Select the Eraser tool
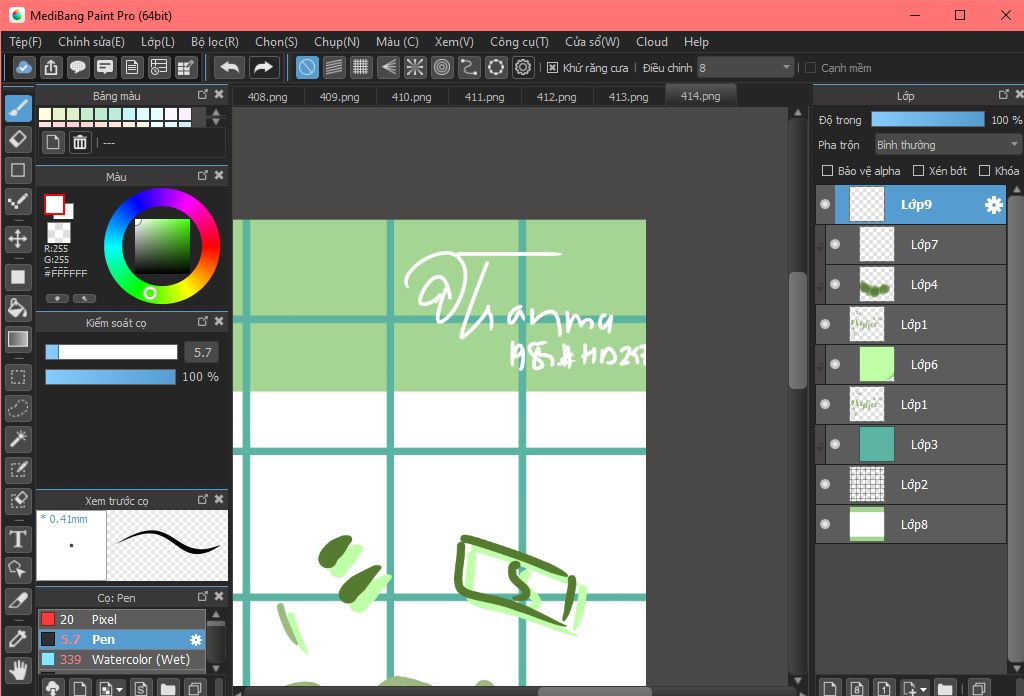The image size is (1024, 696). (x=18, y=138)
